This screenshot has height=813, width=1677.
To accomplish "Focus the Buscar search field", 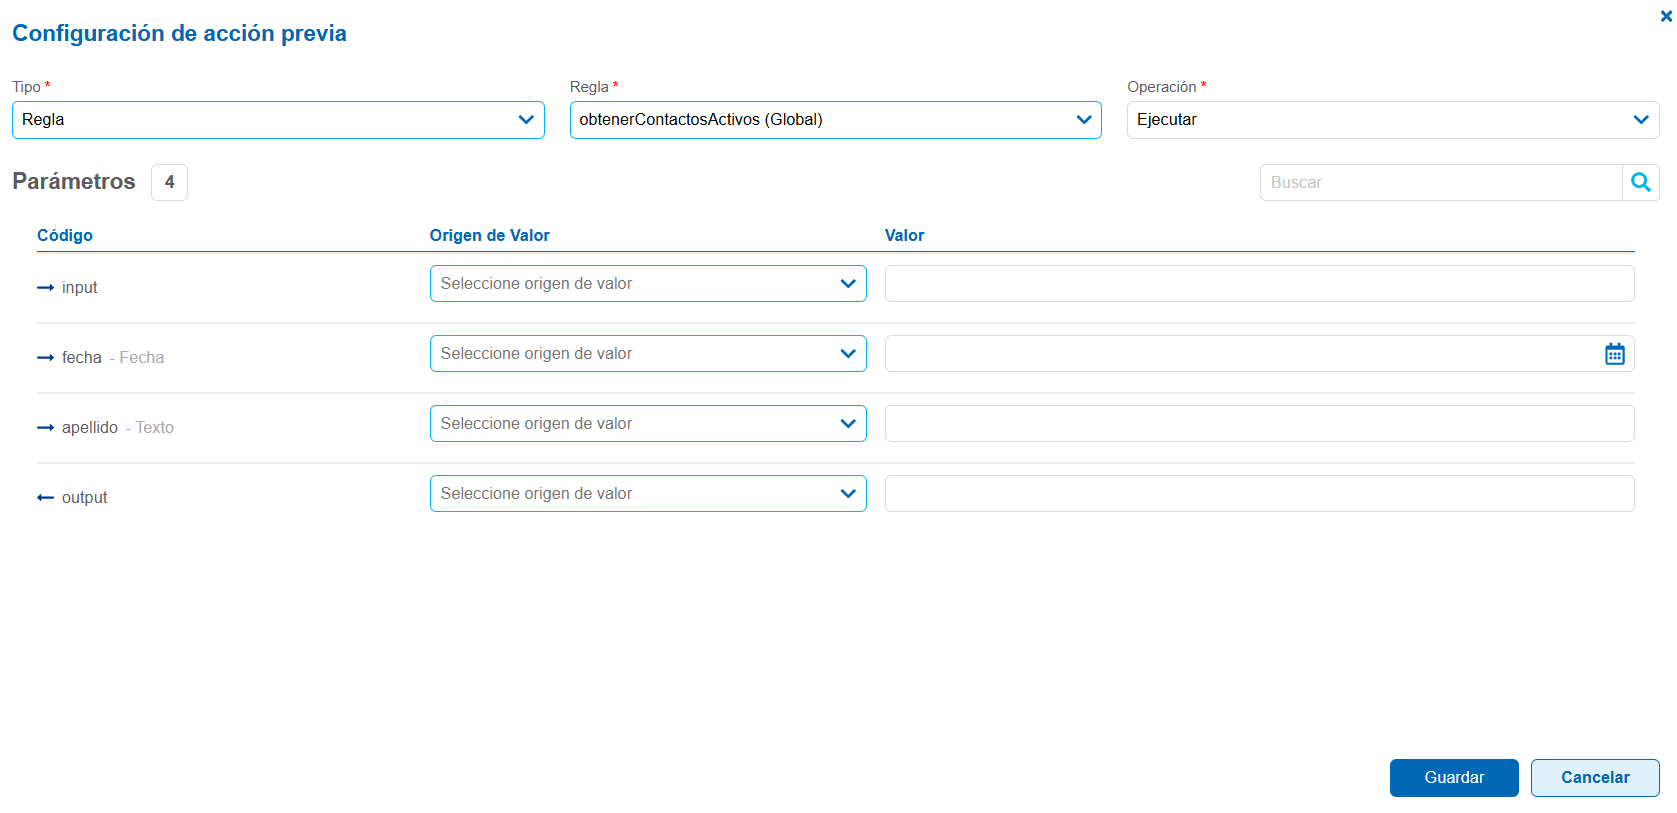I will click(1441, 182).
